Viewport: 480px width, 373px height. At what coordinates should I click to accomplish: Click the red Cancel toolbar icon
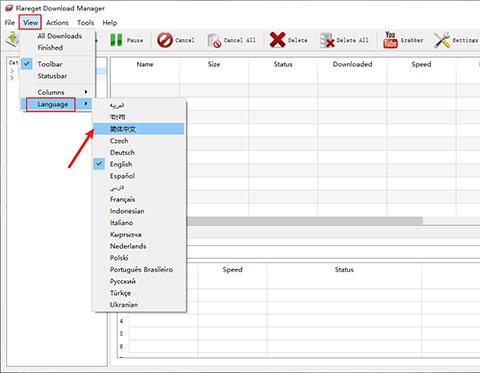click(165, 40)
